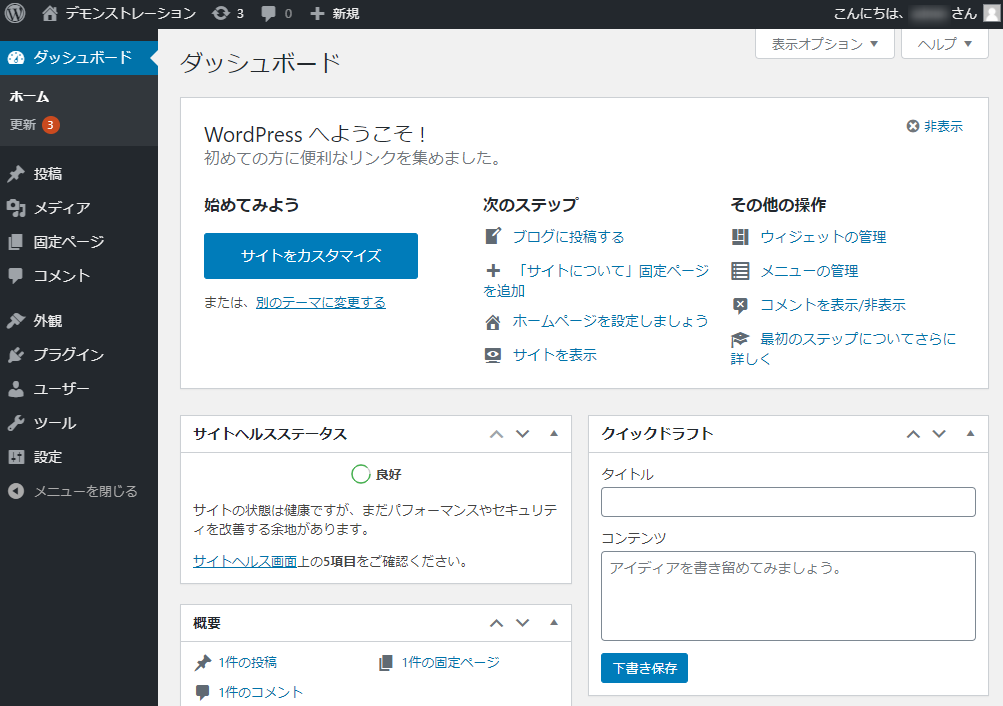1003x706 pixels.
Task: Dismiss welcome panel with 非表示
Action: 935,126
